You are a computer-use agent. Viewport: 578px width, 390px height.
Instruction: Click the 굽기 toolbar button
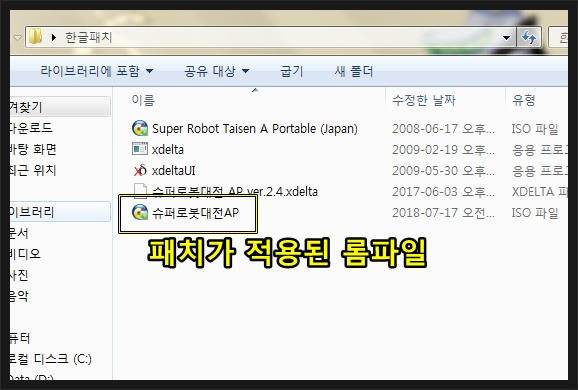coord(292,71)
